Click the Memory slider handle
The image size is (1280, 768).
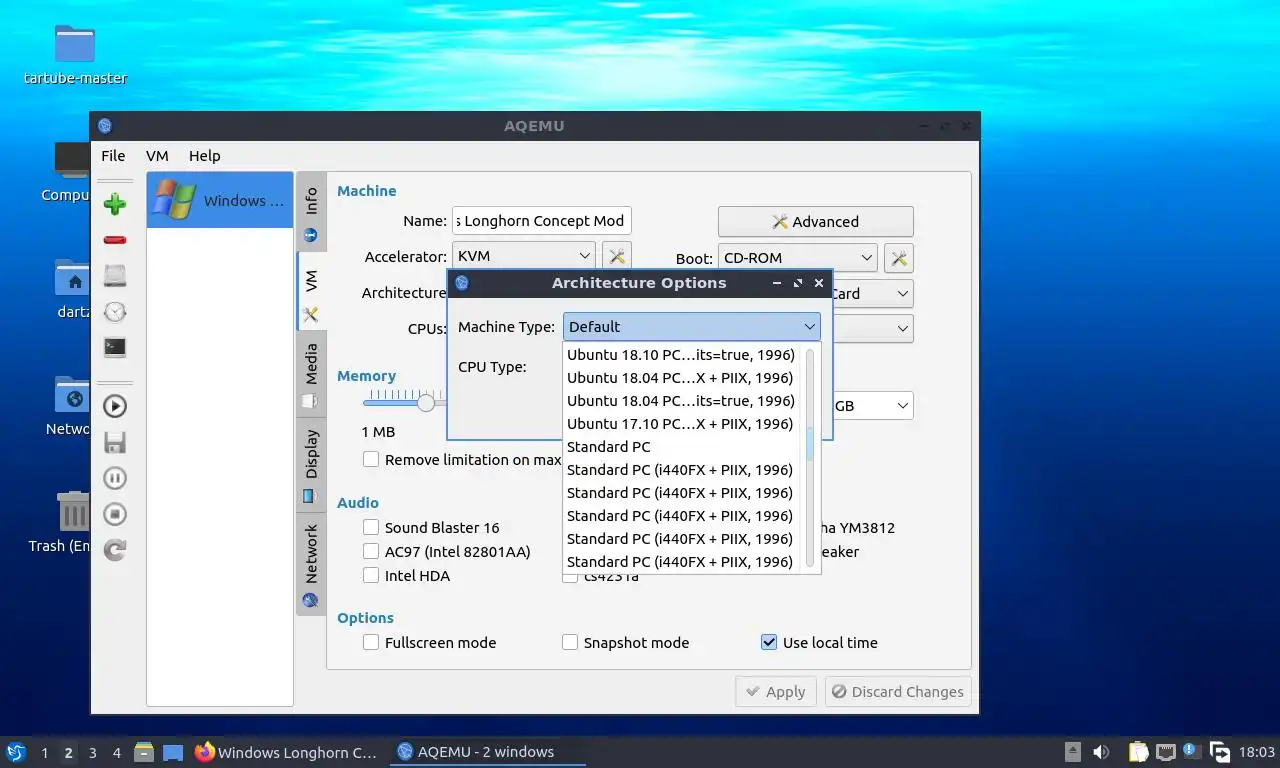(x=426, y=403)
